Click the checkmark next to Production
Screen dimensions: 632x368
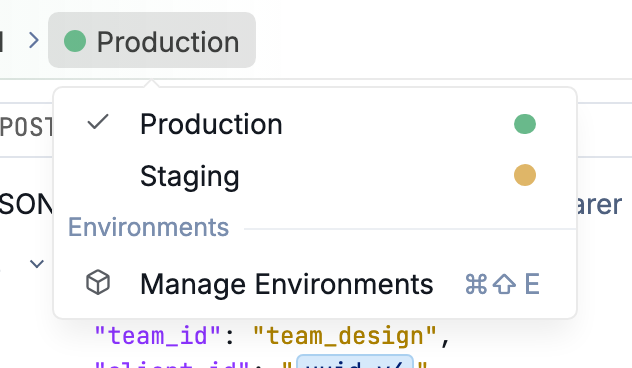(98, 122)
